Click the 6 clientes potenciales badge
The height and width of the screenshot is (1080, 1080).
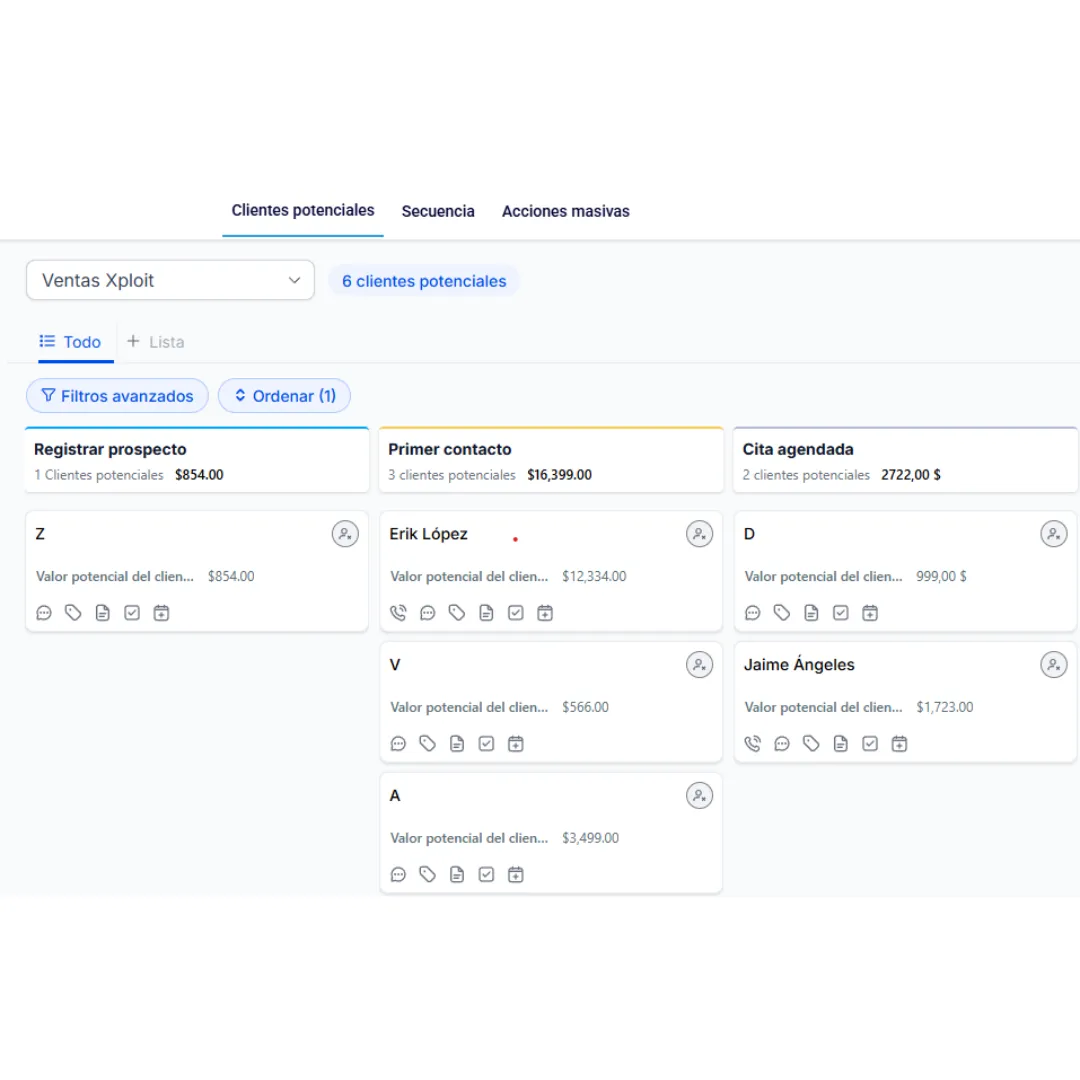coord(424,282)
